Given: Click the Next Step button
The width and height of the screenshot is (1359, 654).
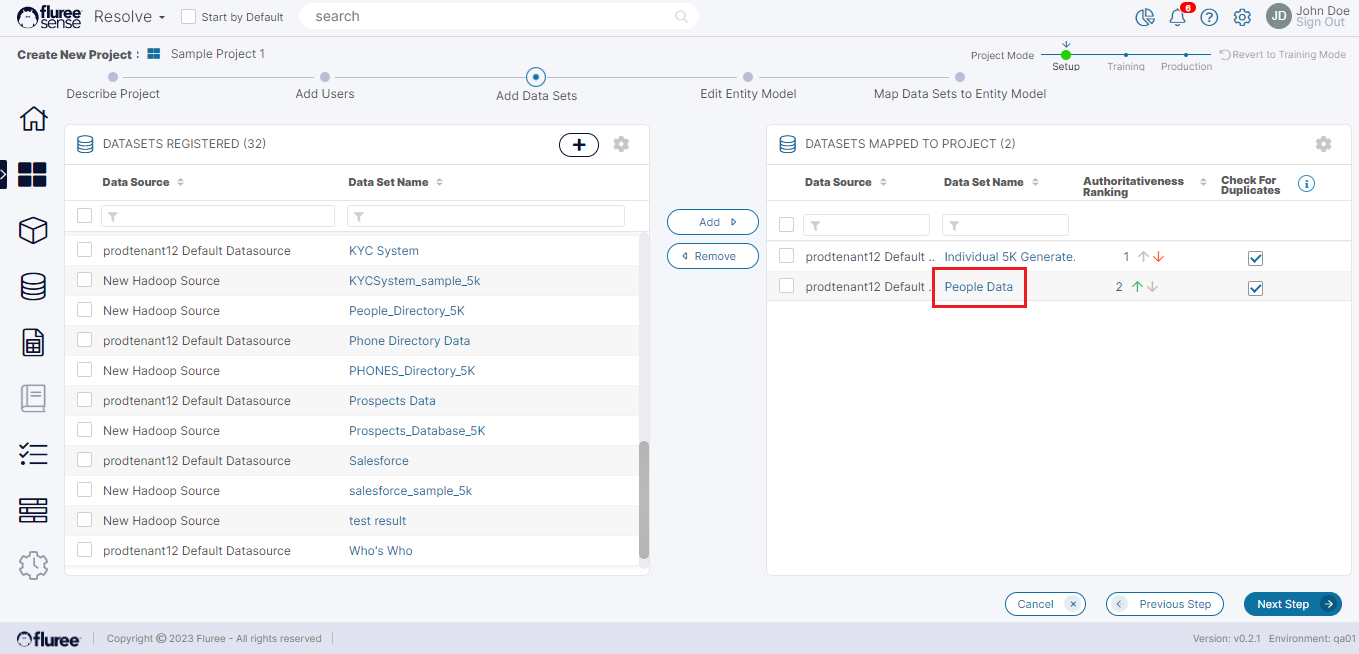Looking at the screenshot, I should (x=1292, y=604).
